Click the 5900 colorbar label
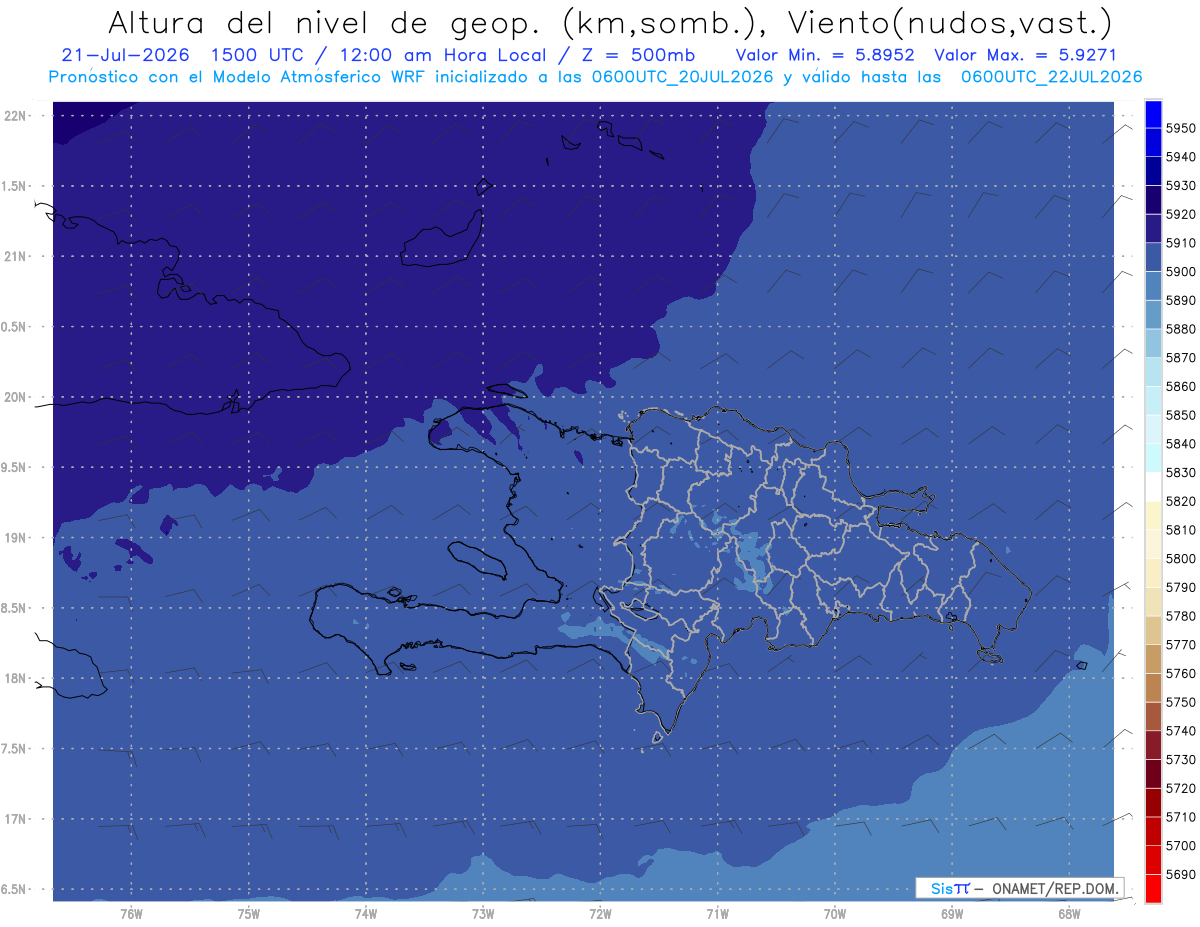Screen dimensions: 1200x927 [x=1180, y=272]
